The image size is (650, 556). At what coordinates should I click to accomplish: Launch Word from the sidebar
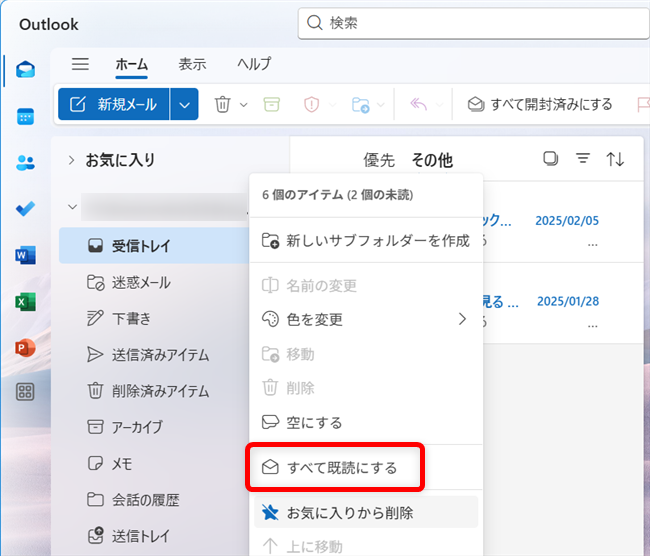coord(26,255)
